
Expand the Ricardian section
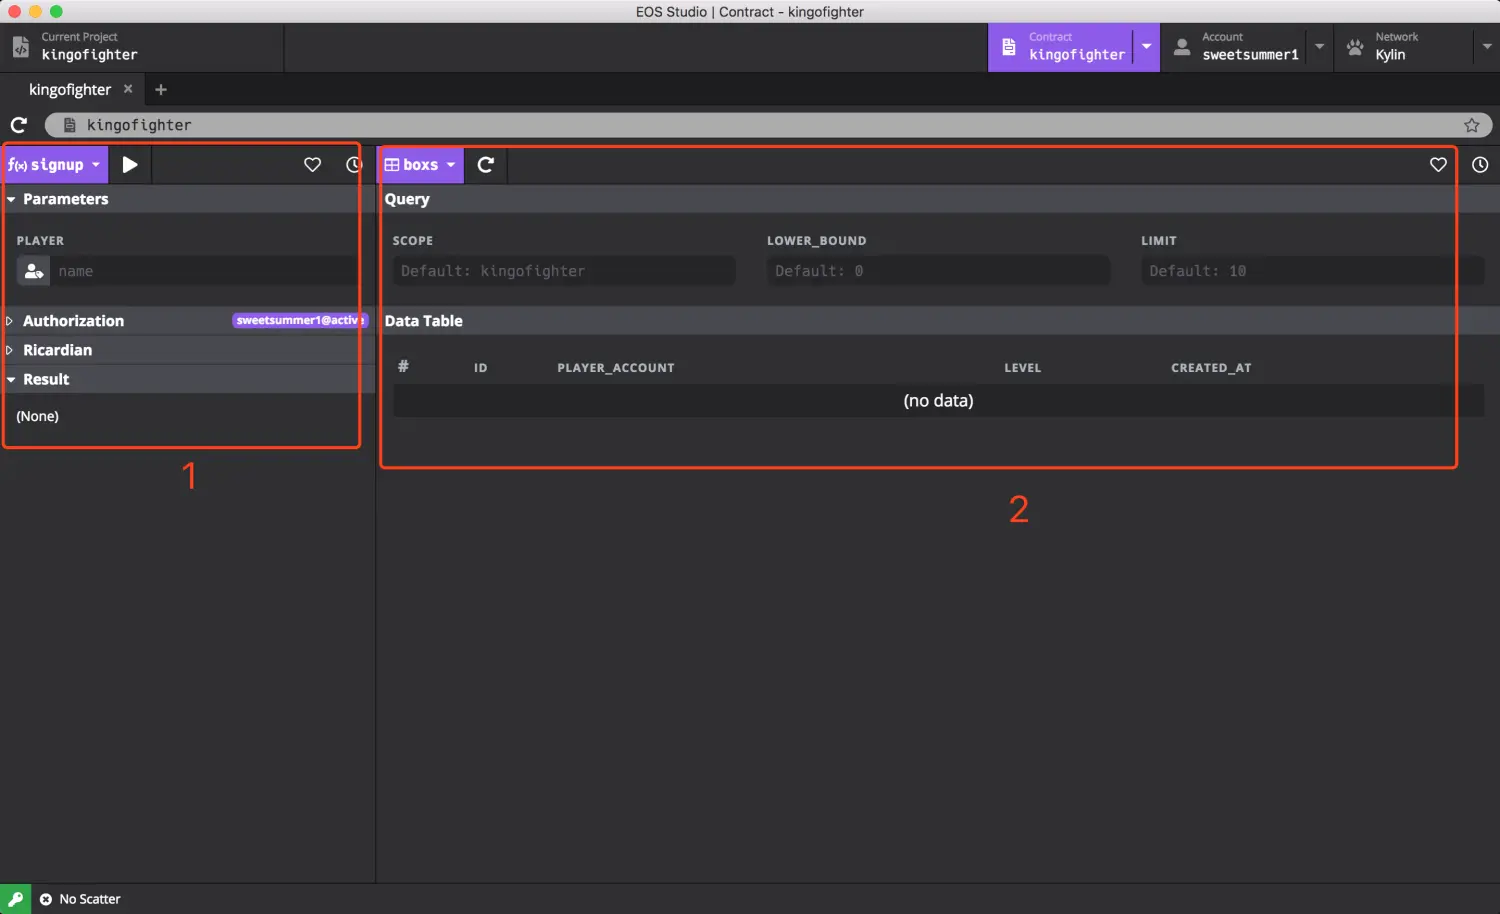(57, 350)
